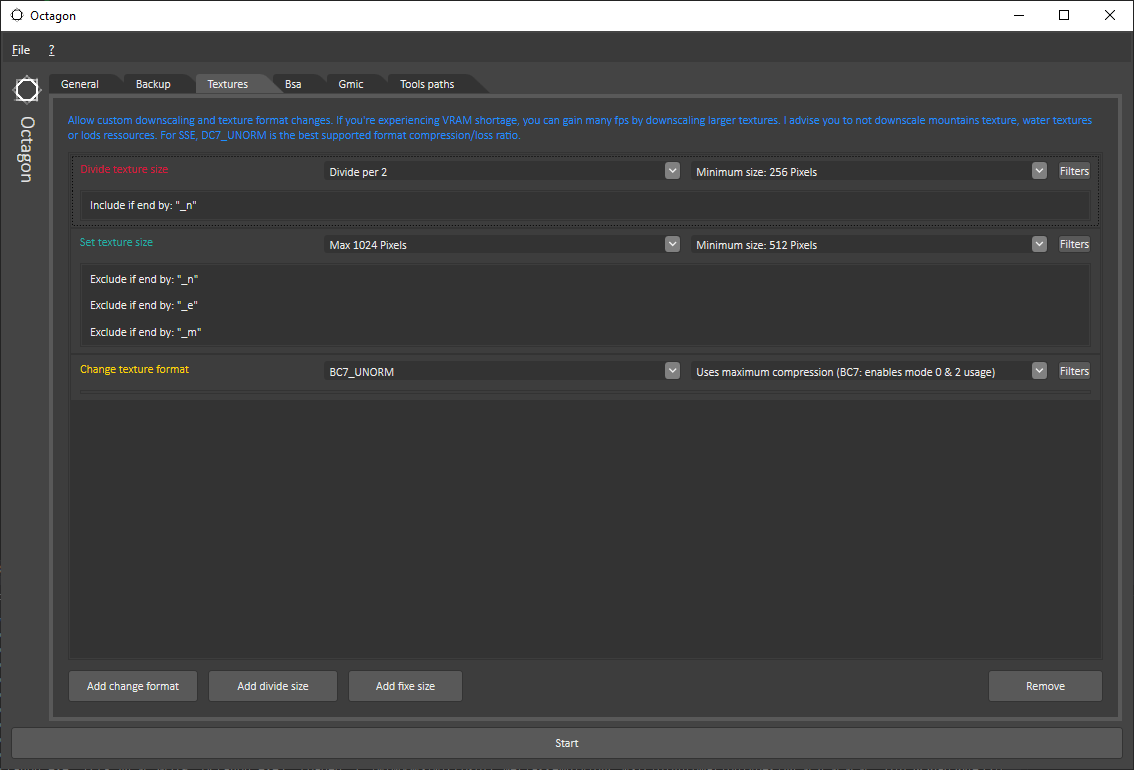Expand the Divide per 2 dropdown
The image size is (1134, 770).
point(503,172)
